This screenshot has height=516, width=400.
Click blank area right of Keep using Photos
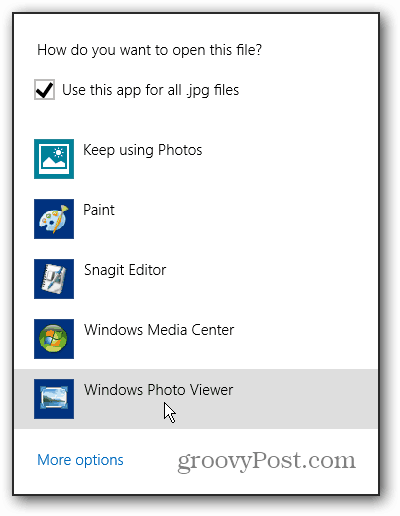[x=290, y=159]
